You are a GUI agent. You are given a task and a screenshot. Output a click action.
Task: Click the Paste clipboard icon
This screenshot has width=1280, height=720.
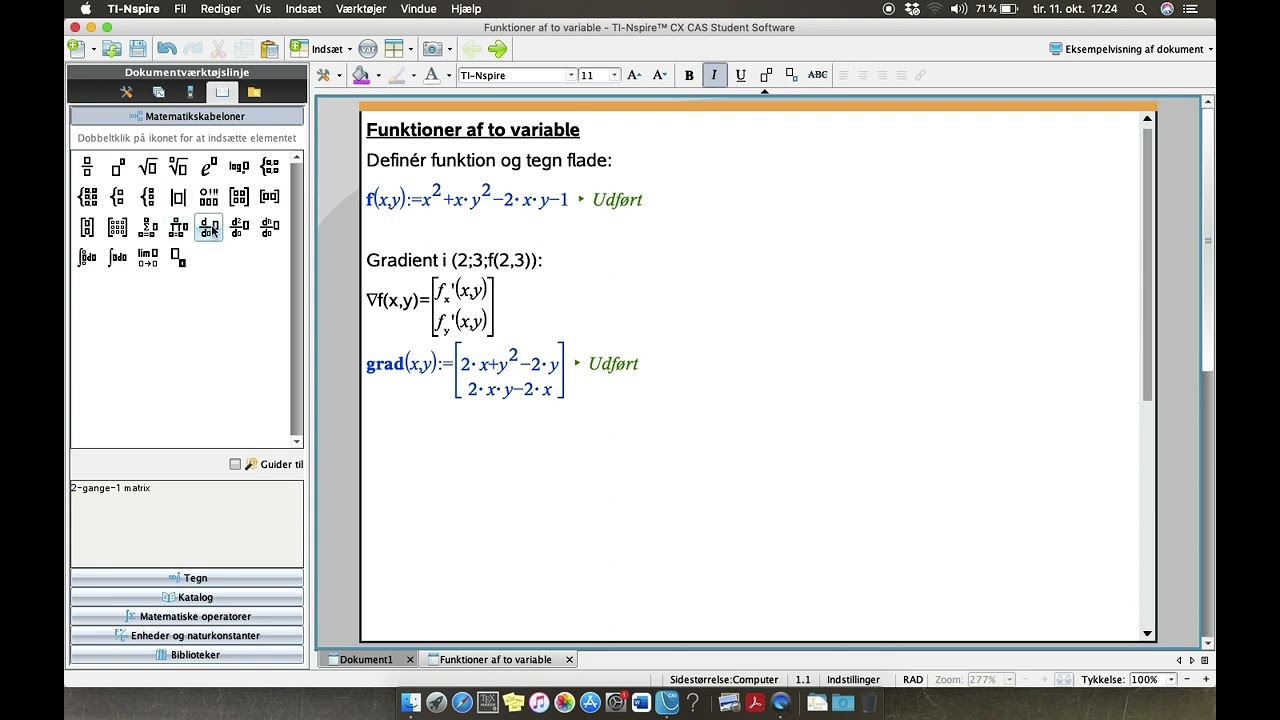269,49
